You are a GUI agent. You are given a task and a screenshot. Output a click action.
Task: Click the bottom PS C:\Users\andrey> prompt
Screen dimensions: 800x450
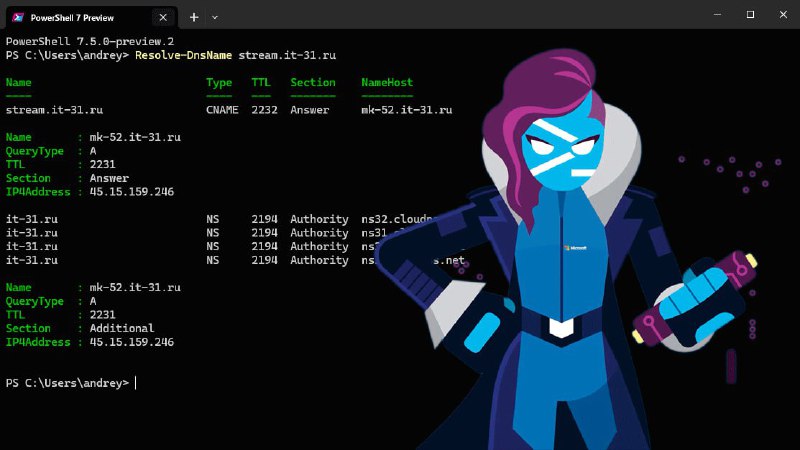[67, 383]
